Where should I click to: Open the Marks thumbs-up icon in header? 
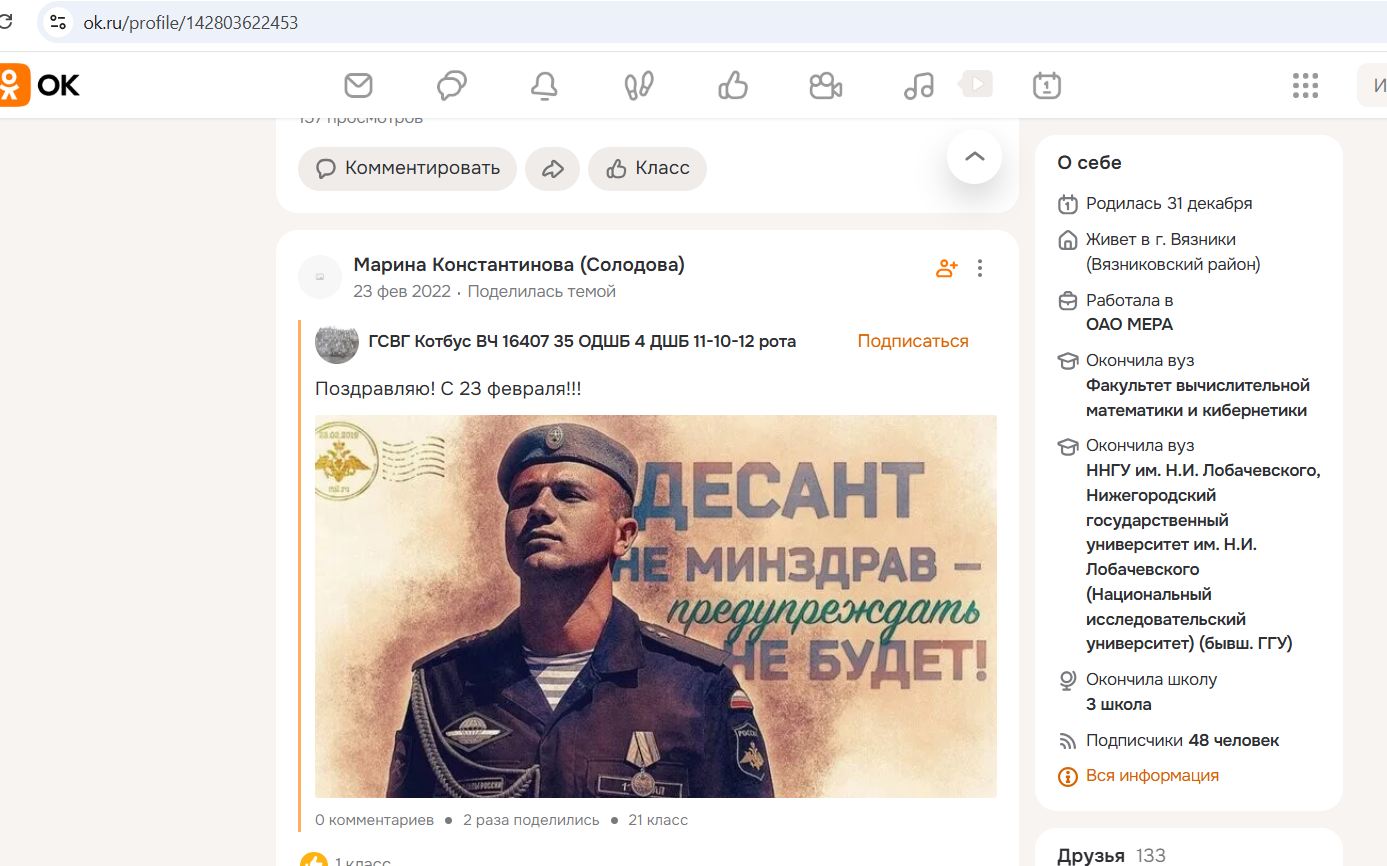(733, 86)
